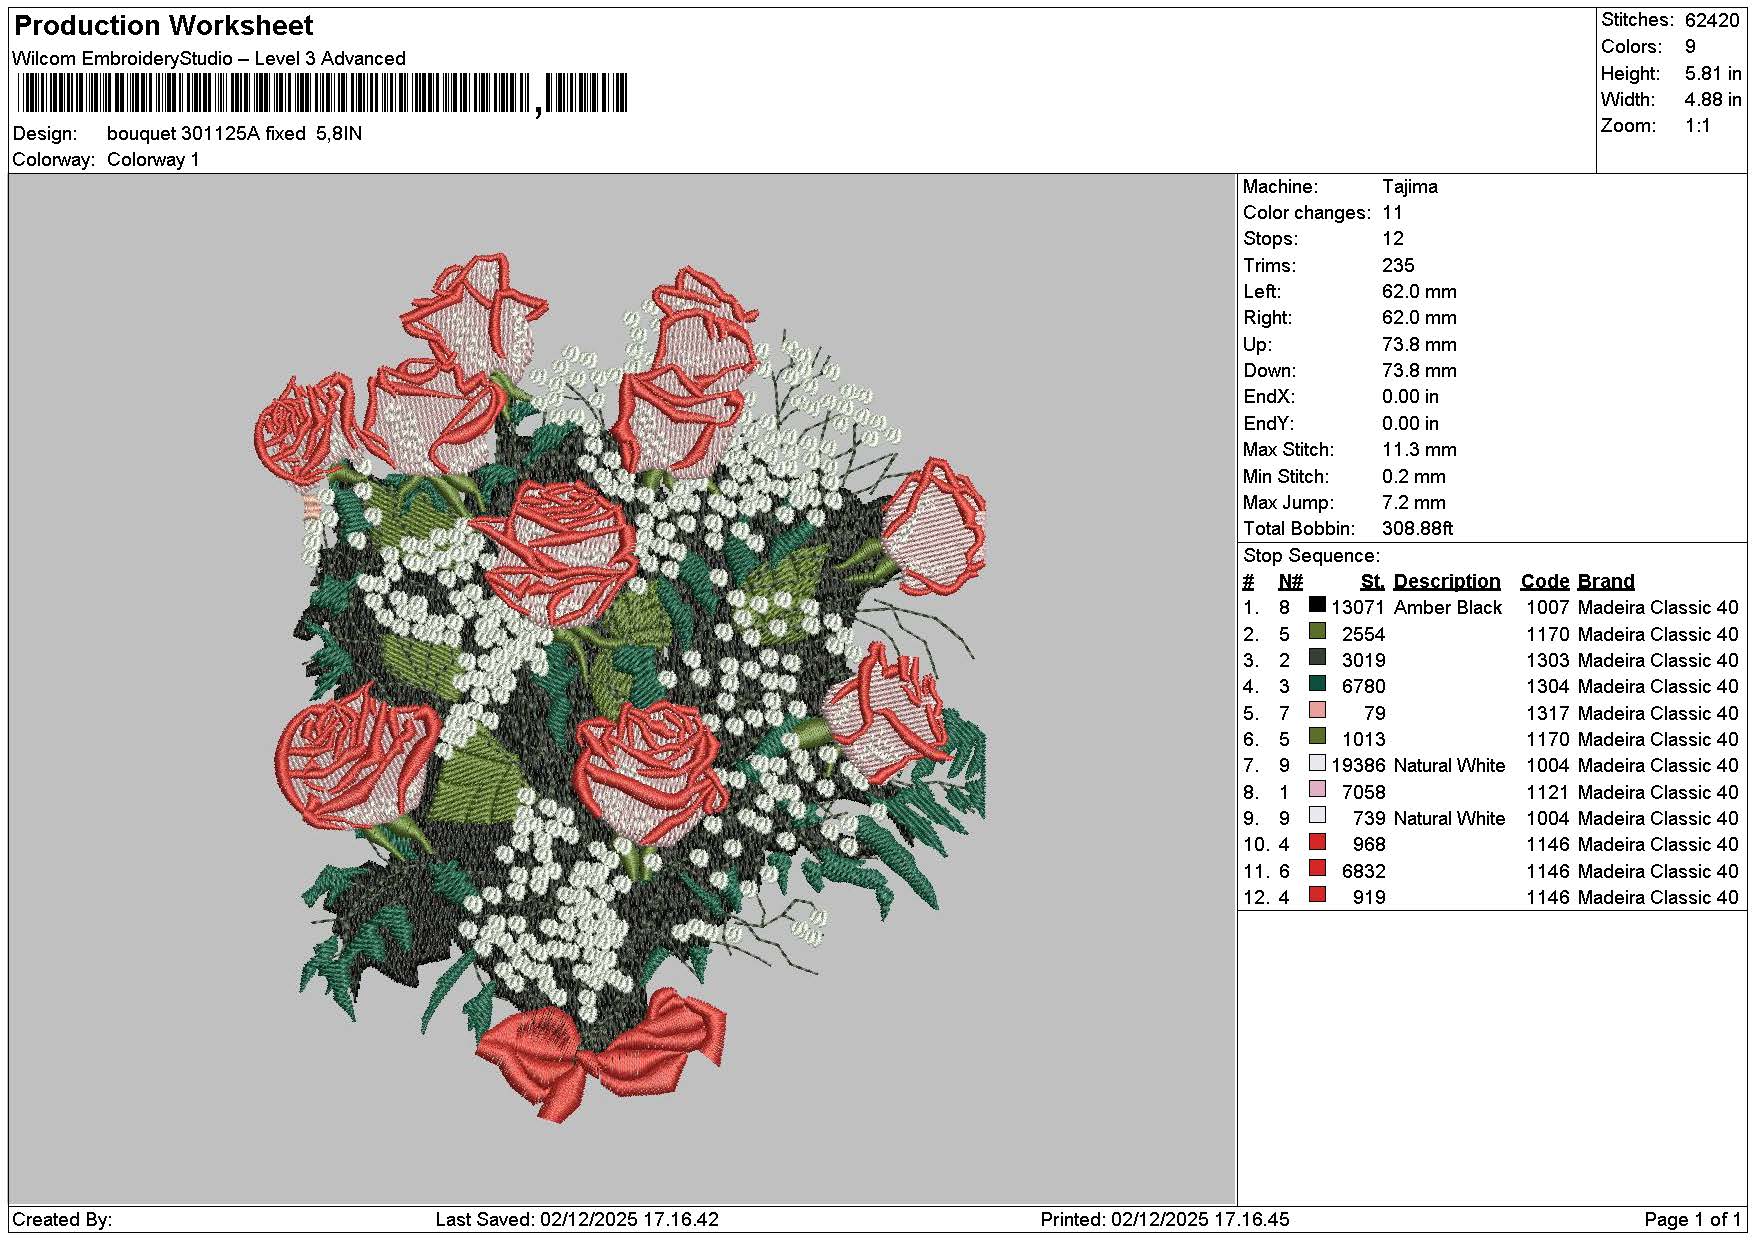1755x1240 pixels.
Task: Click the pink swatch in stop 8
Action: click(x=1318, y=790)
